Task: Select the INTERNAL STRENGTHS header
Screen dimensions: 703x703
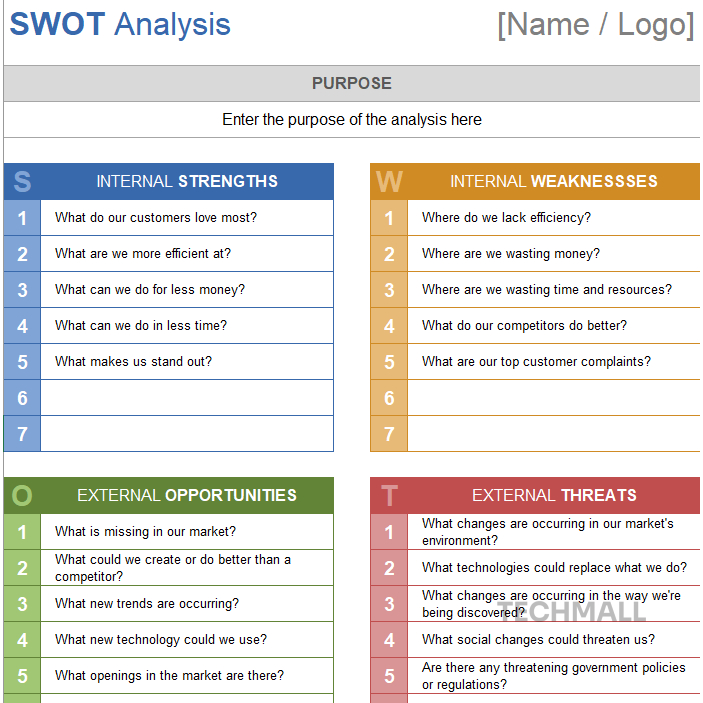Action: (x=187, y=182)
